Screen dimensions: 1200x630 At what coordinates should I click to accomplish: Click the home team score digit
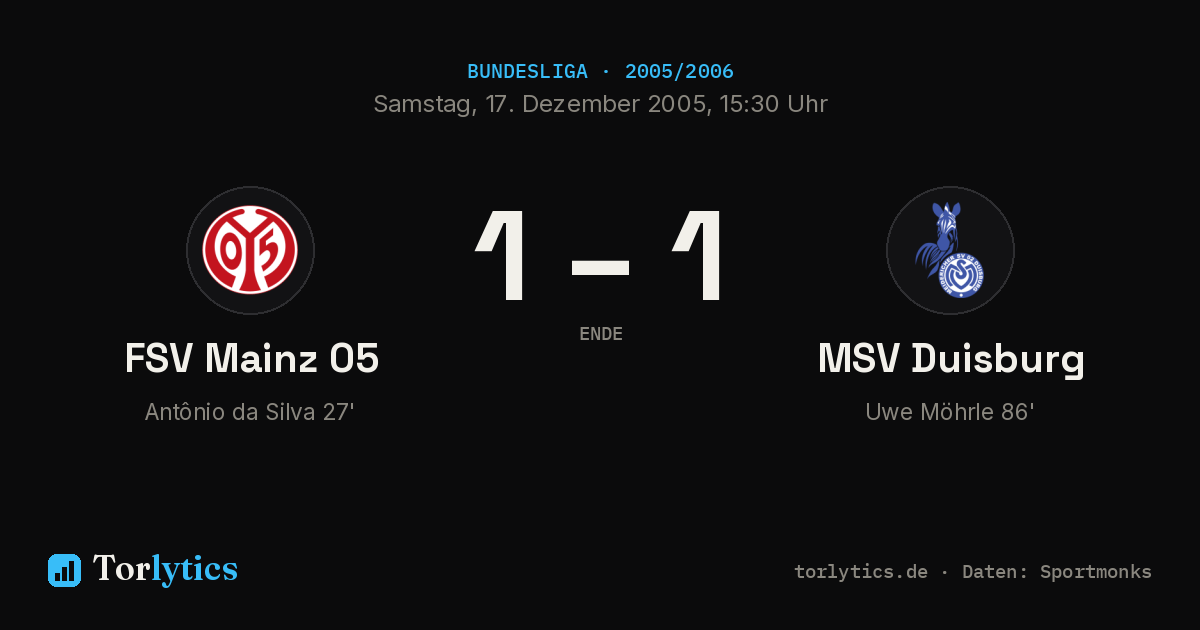click(x=503, y=256)
